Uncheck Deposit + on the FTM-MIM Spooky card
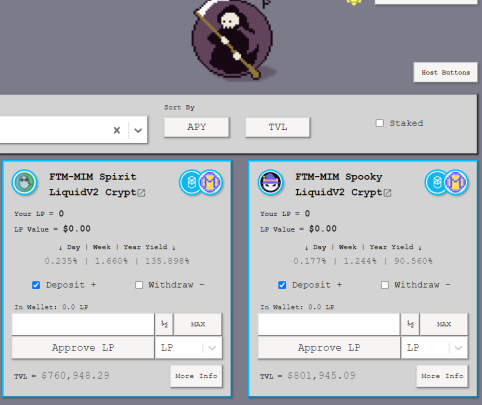Viewport: 482px width, 405px height. coord(282,285)
